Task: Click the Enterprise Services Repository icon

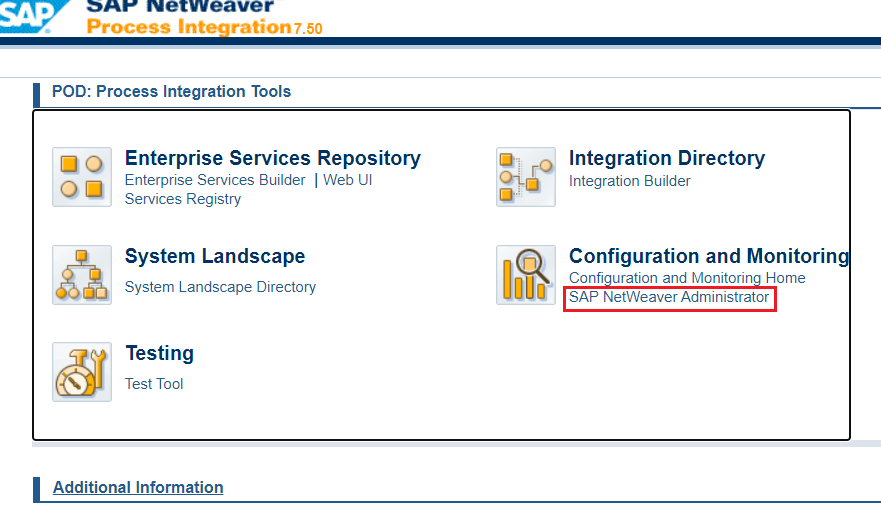Action: pos(82,177)
